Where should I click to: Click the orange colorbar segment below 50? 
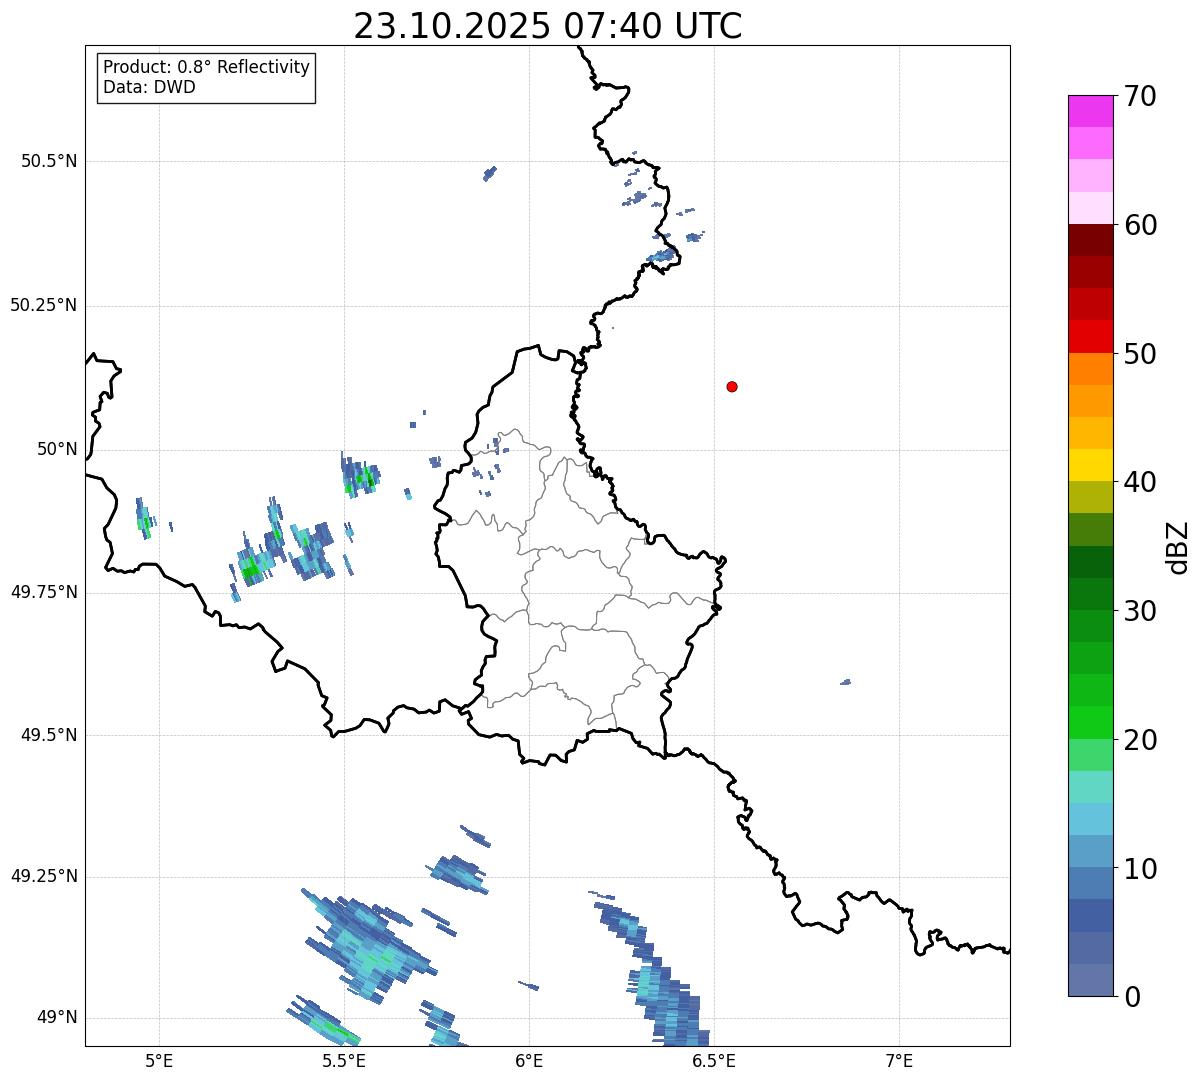pyautogui.click(x=1090, y=369)
